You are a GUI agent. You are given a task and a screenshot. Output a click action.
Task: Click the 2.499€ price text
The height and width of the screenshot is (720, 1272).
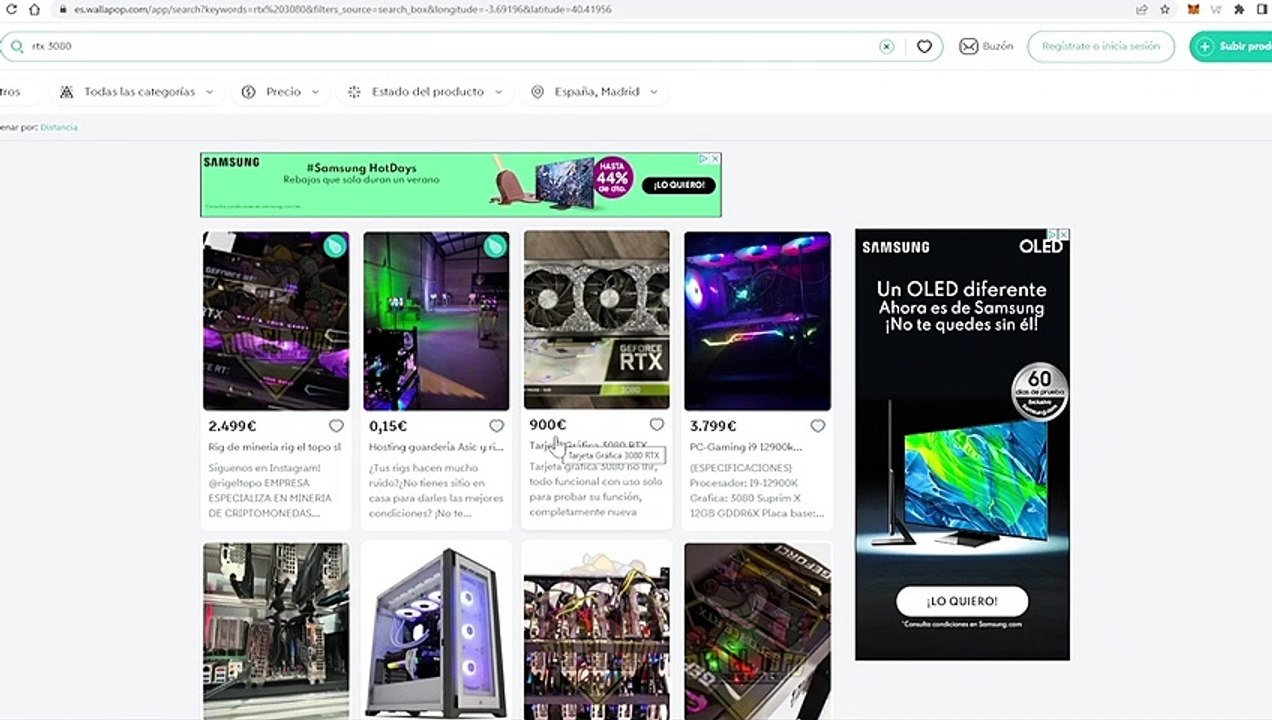(x=233, y=426)
